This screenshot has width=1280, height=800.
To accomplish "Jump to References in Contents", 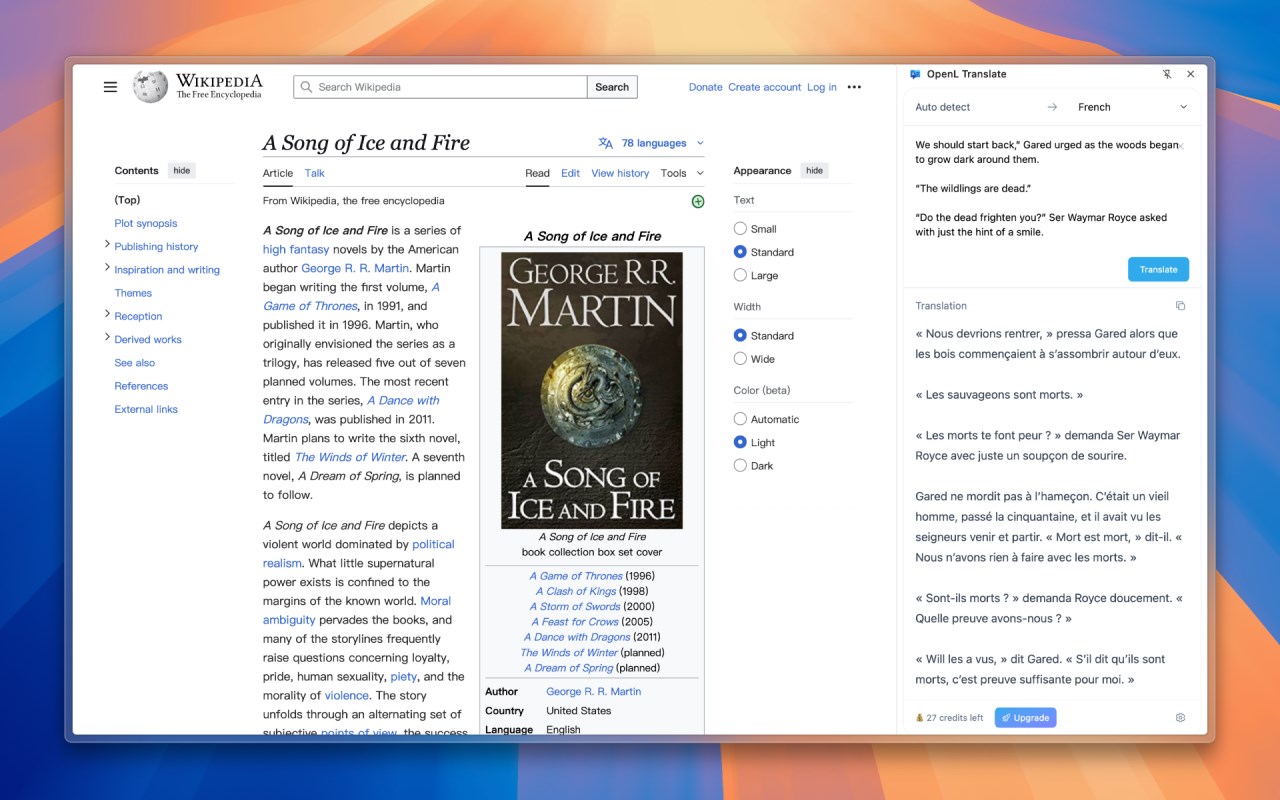I will point(141,386).
